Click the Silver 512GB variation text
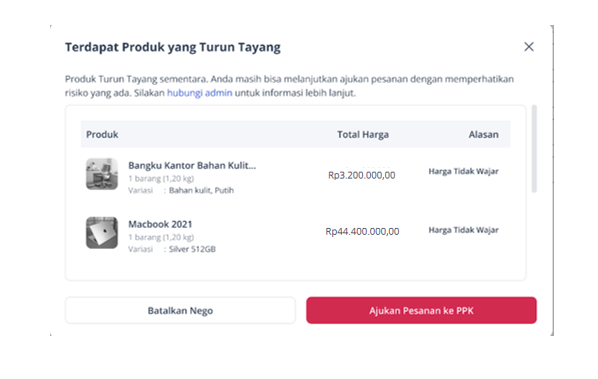Image resolution: width=598 pixels, height=379 pixels. pyautogui.click(x=192, y=249)
